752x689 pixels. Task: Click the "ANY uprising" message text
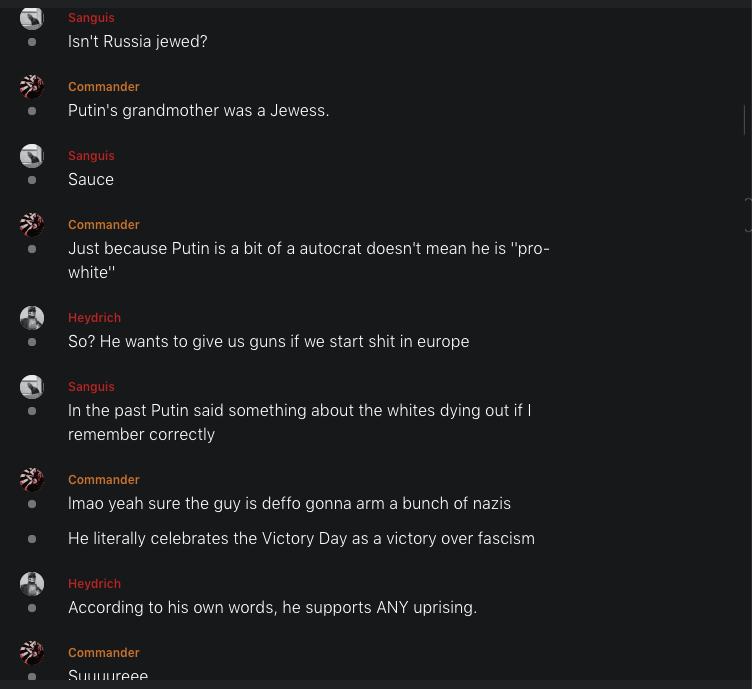tap(272, 608)
